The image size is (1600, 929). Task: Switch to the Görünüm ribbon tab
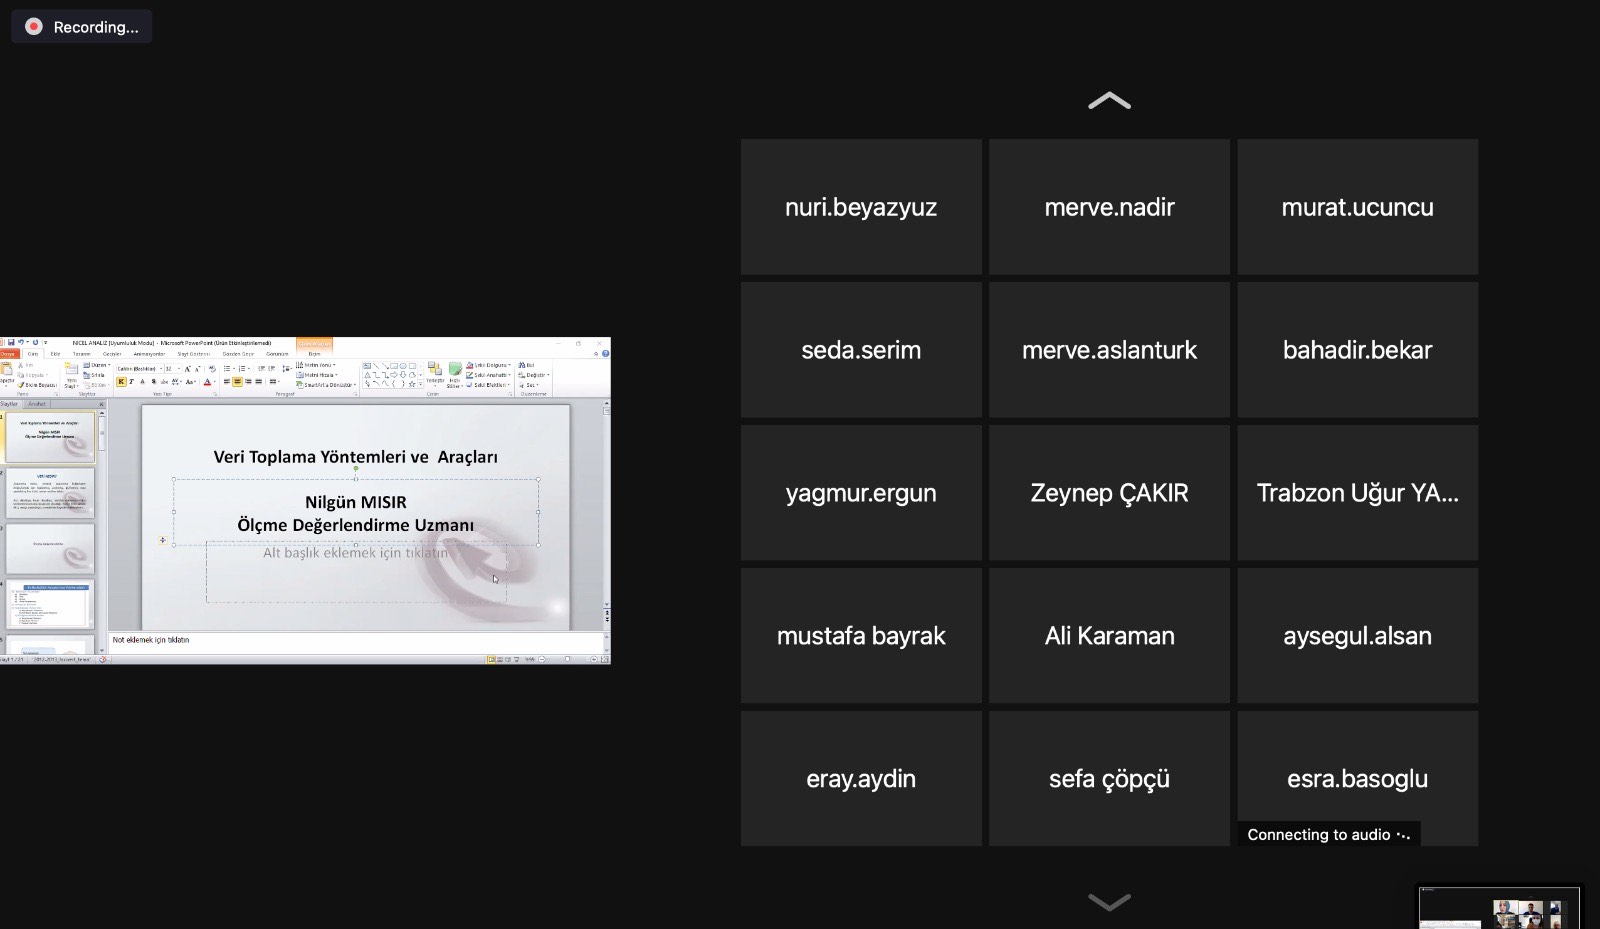point(277,354)
